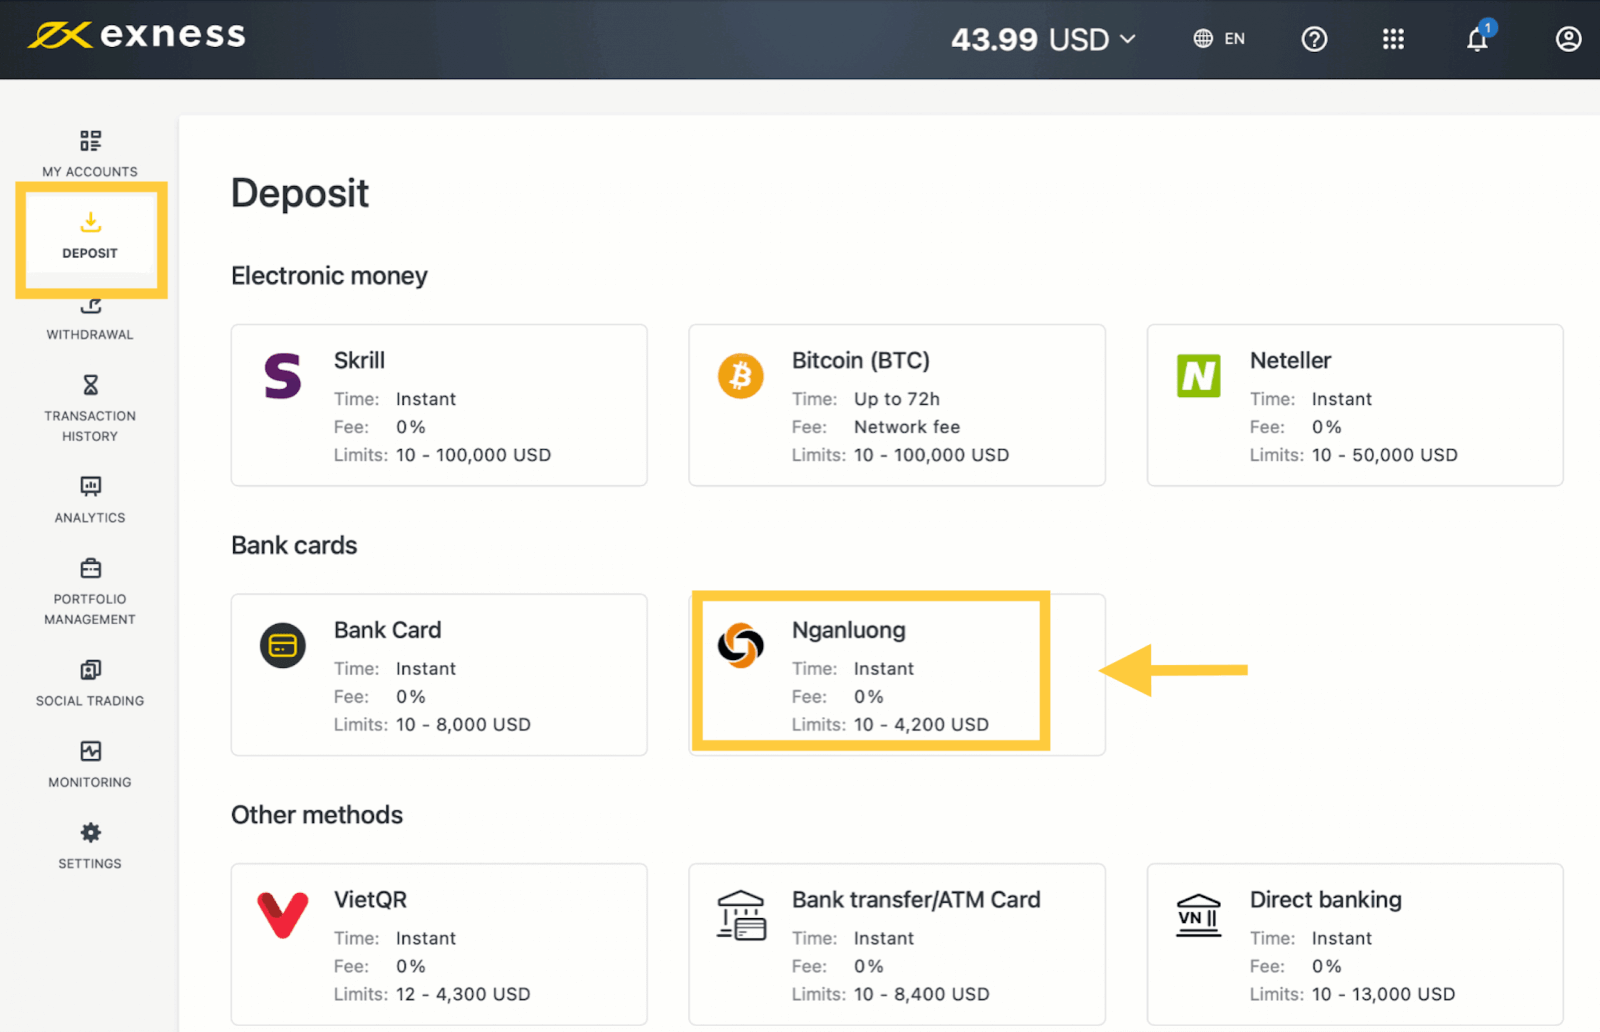Open the apps grid menu icon
Screen dimensions: 1600x1032
click(1393, 39)
